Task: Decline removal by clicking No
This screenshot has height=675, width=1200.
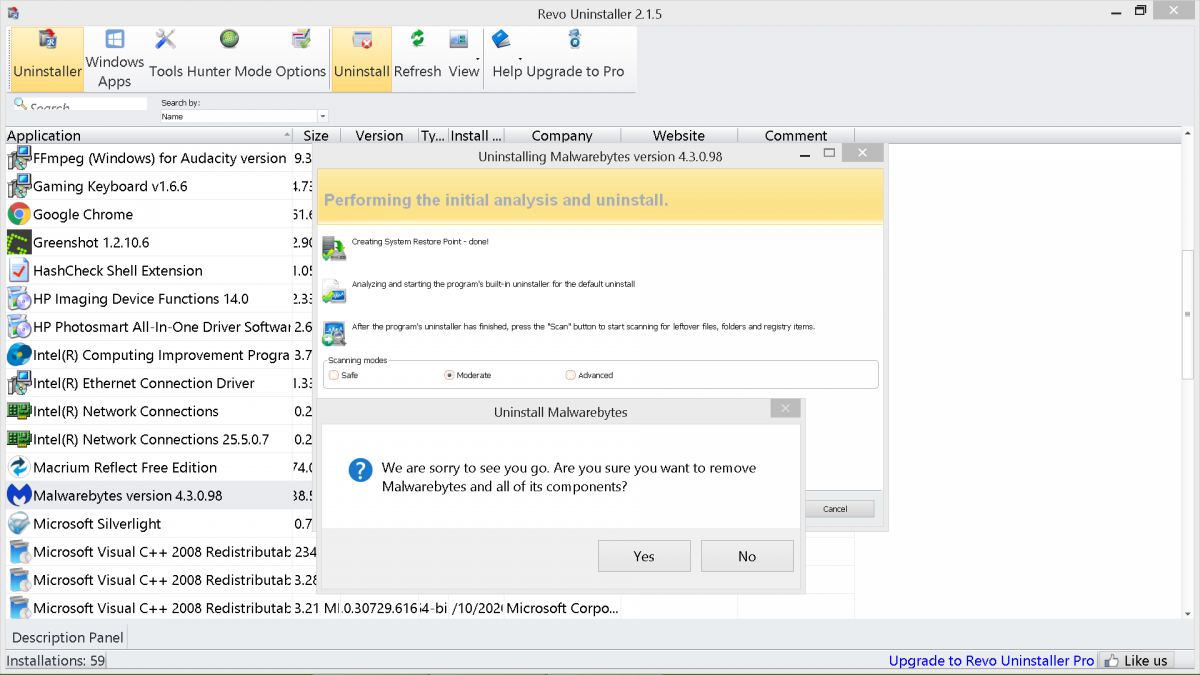Action: pos(747,556)
